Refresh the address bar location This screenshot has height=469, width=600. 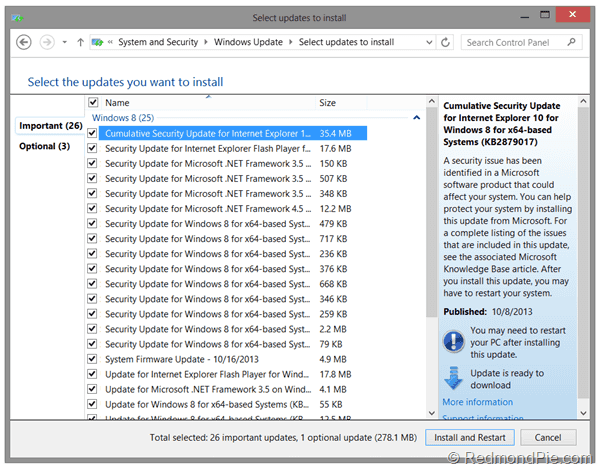445,42
